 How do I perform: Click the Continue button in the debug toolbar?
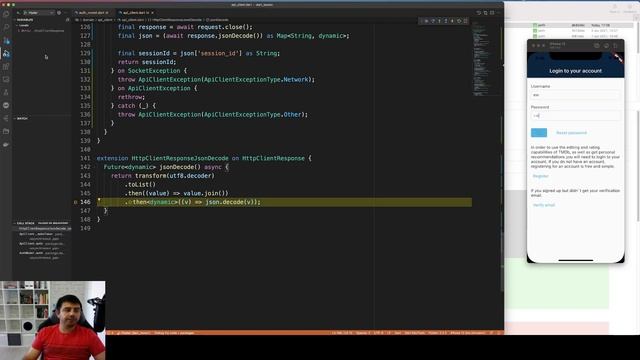pyautogui.click(x=427, y=21)
